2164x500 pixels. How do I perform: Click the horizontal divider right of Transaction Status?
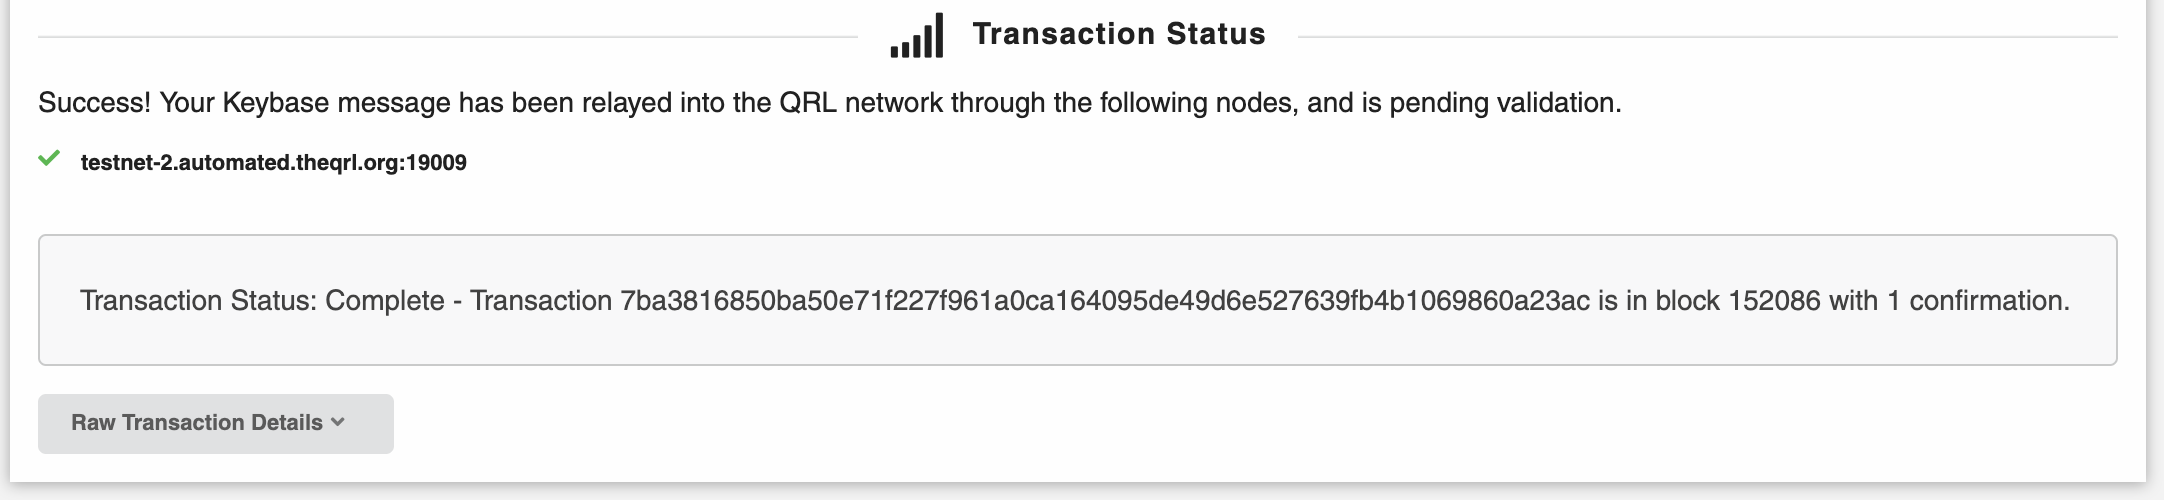coord(1708,37)
